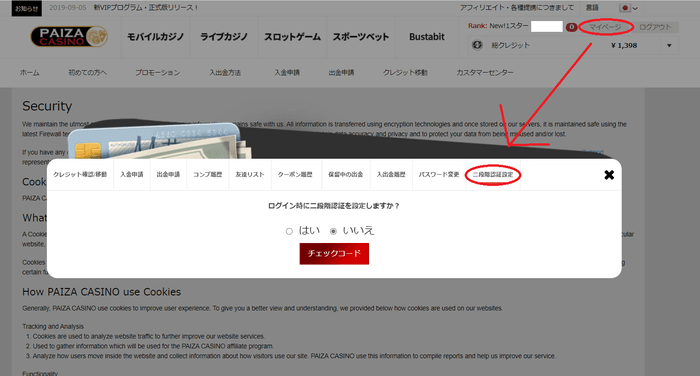Click the チェックコード button
Image resolution: width=700 pixels, height=376 pixels.
pyautogui.click(x=334, y=254)
